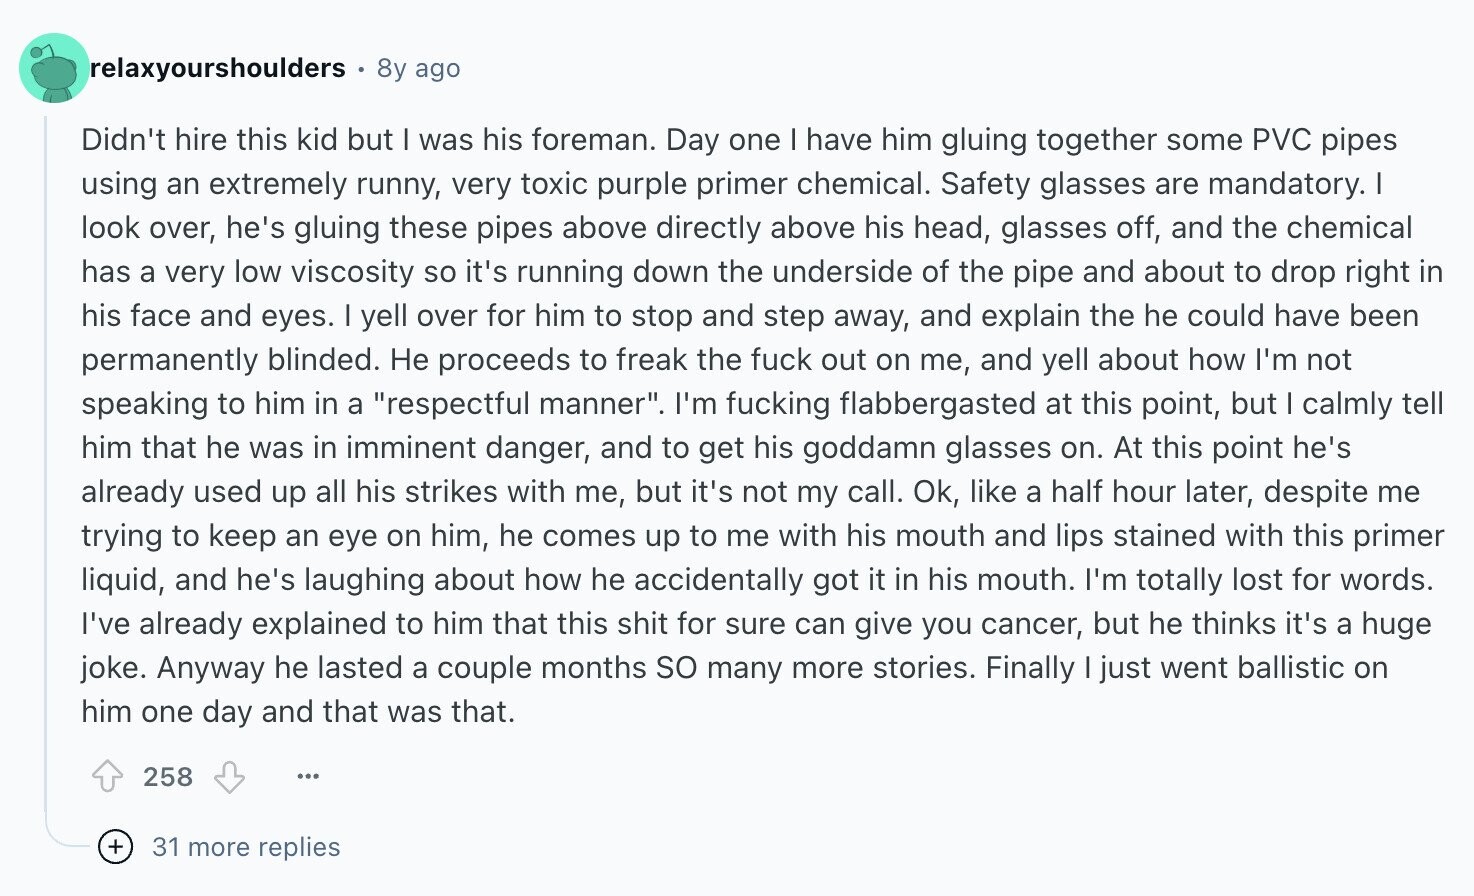Downvote the comment with 258 points
This screenshot has width=1474, height=896.
click(230, 776)
